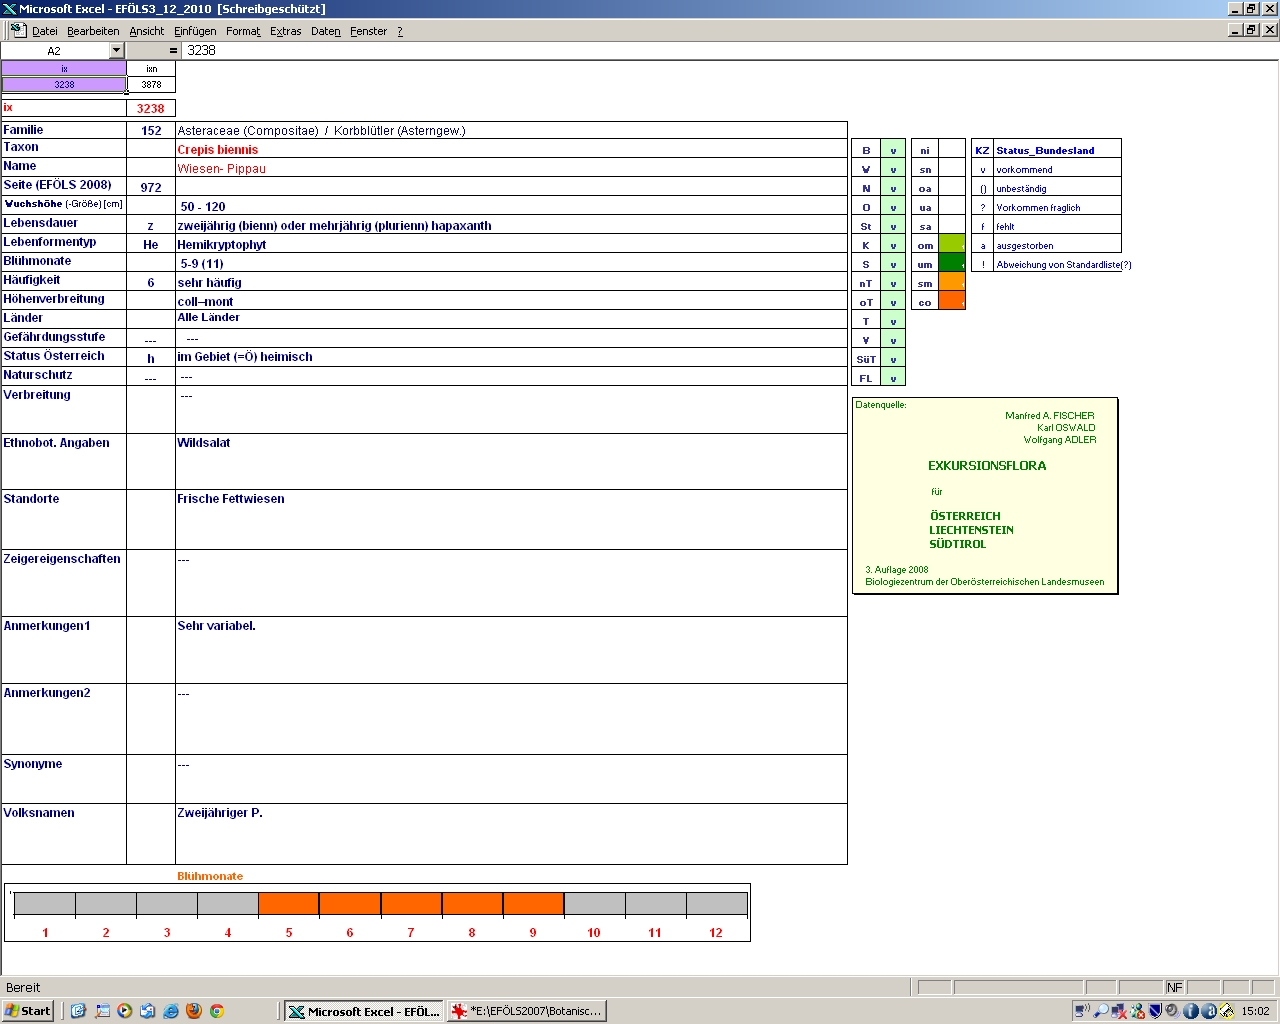This screenshot has width=1280, height=1024.
Task: Click the B state status cell
Action: click(893, 150)
